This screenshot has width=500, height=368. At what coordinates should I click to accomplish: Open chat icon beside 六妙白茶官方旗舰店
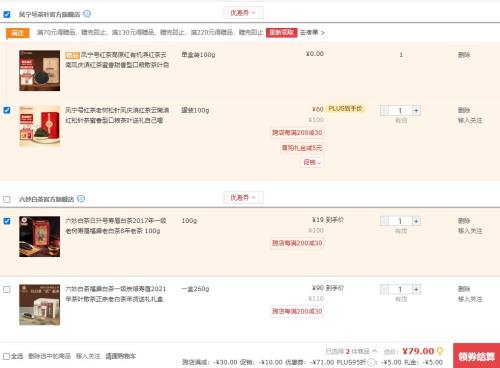click(x=81, y=199)
